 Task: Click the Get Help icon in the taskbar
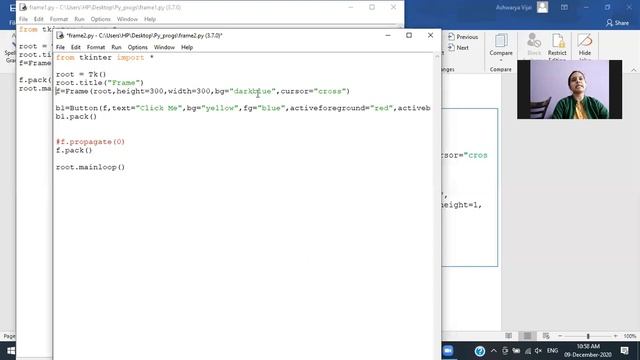[480, 351]
